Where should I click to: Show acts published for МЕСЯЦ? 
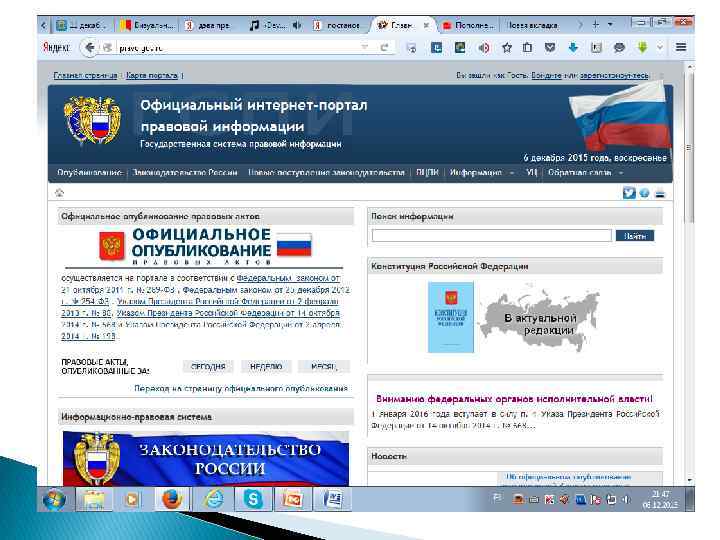tap(324, 366)
